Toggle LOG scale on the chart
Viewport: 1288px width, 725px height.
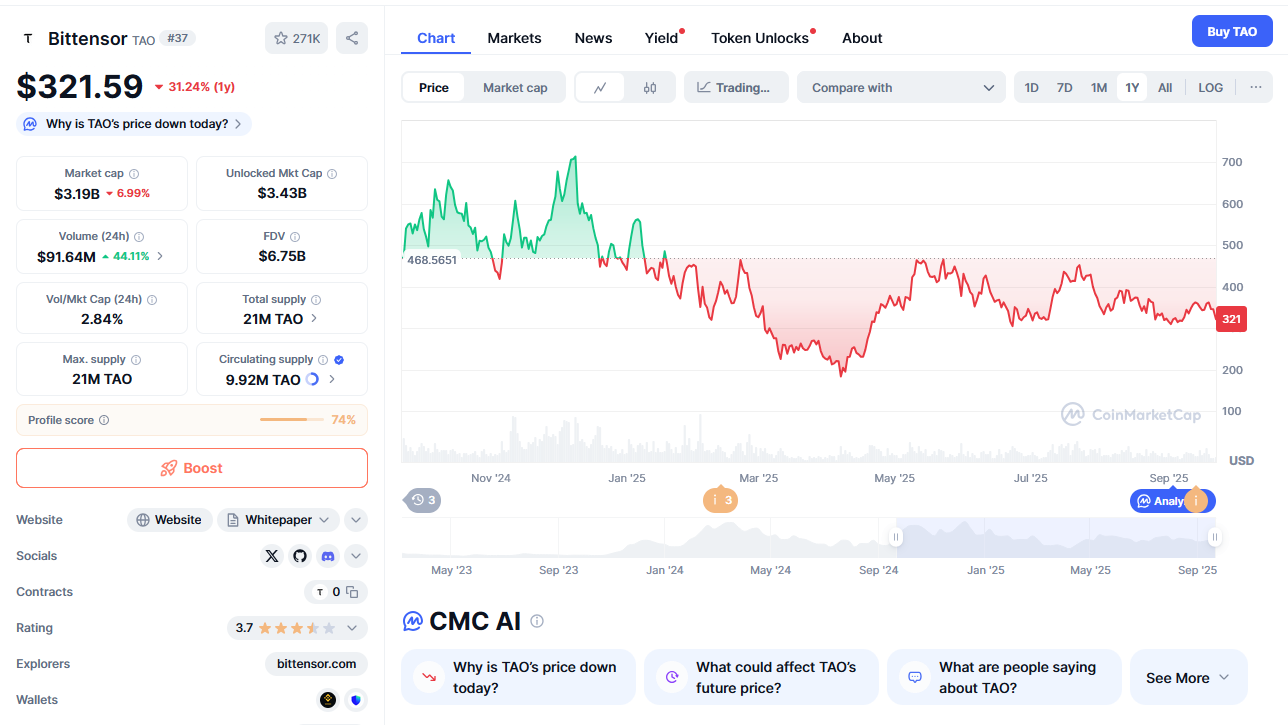coord(1210,88)
